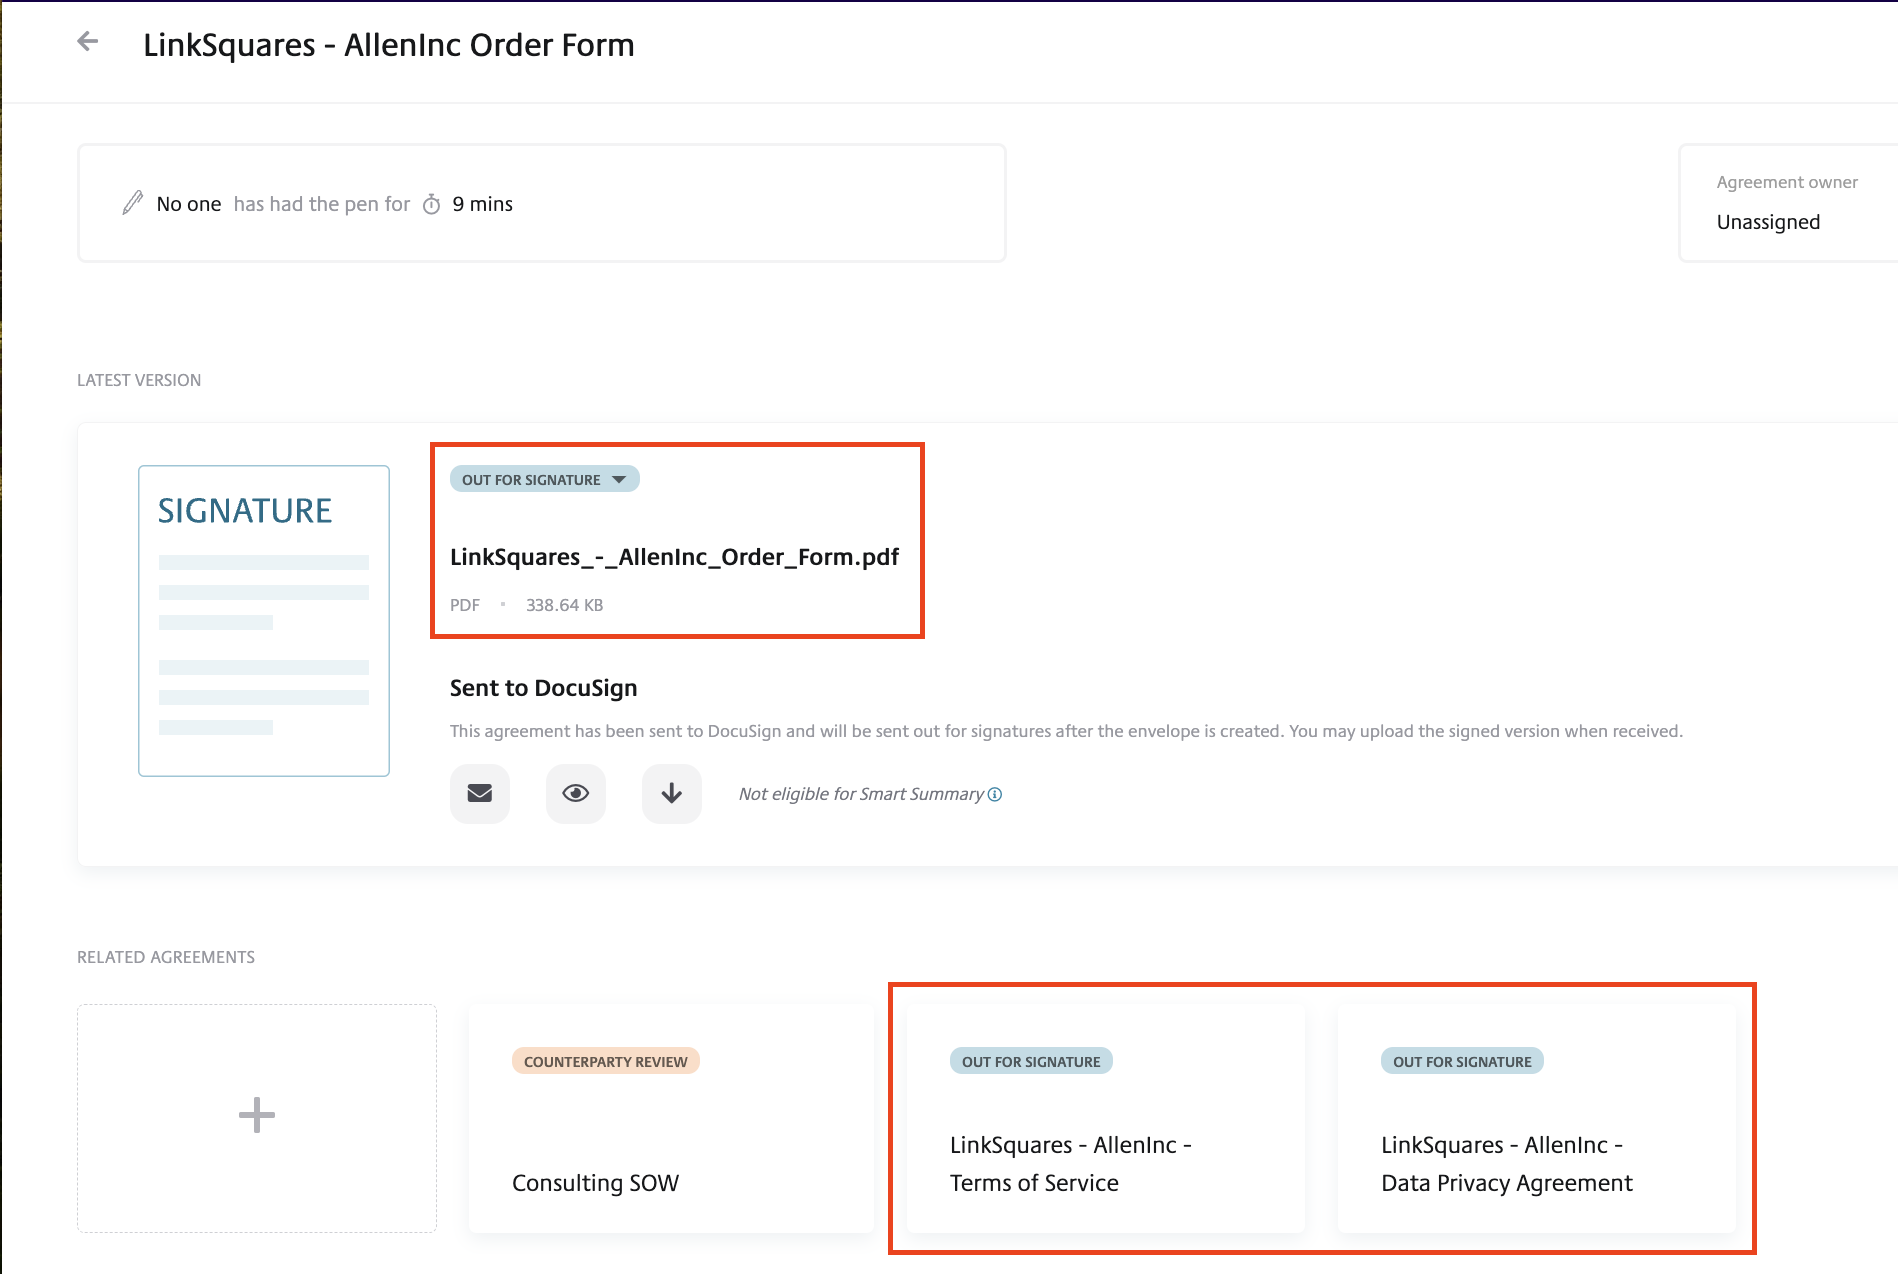Download the agreement with the down arrow
Screen dimensions: 1898x1274
point(672,793)
